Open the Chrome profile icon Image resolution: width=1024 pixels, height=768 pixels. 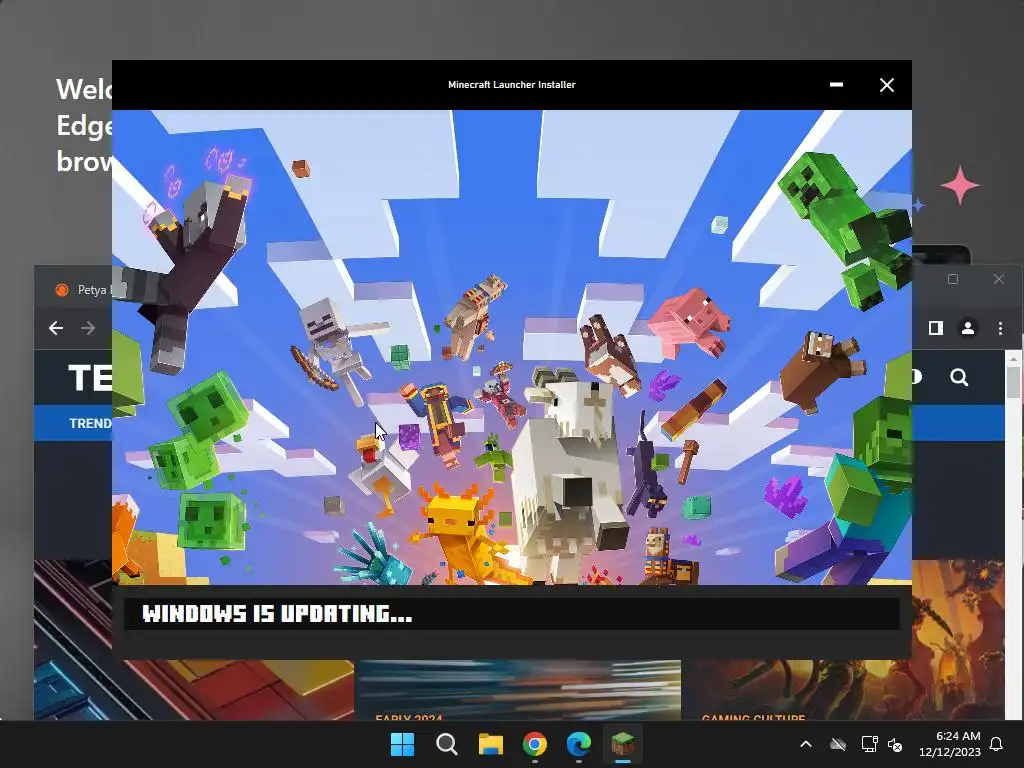coord(968,328)
